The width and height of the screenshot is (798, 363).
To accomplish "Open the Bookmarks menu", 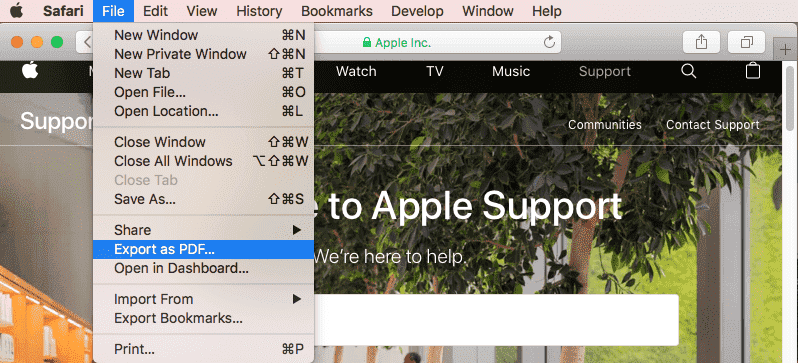I will [x=336, y=11].
